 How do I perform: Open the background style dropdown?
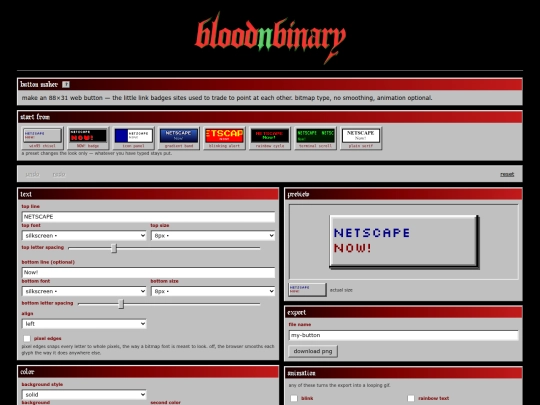(x=84, y=395)
